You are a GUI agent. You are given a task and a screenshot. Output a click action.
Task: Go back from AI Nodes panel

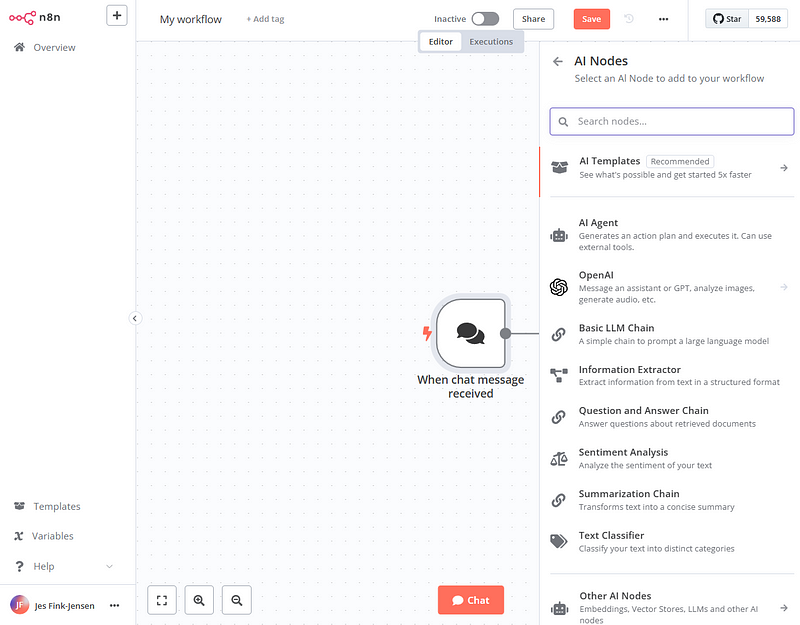[558, 61]
